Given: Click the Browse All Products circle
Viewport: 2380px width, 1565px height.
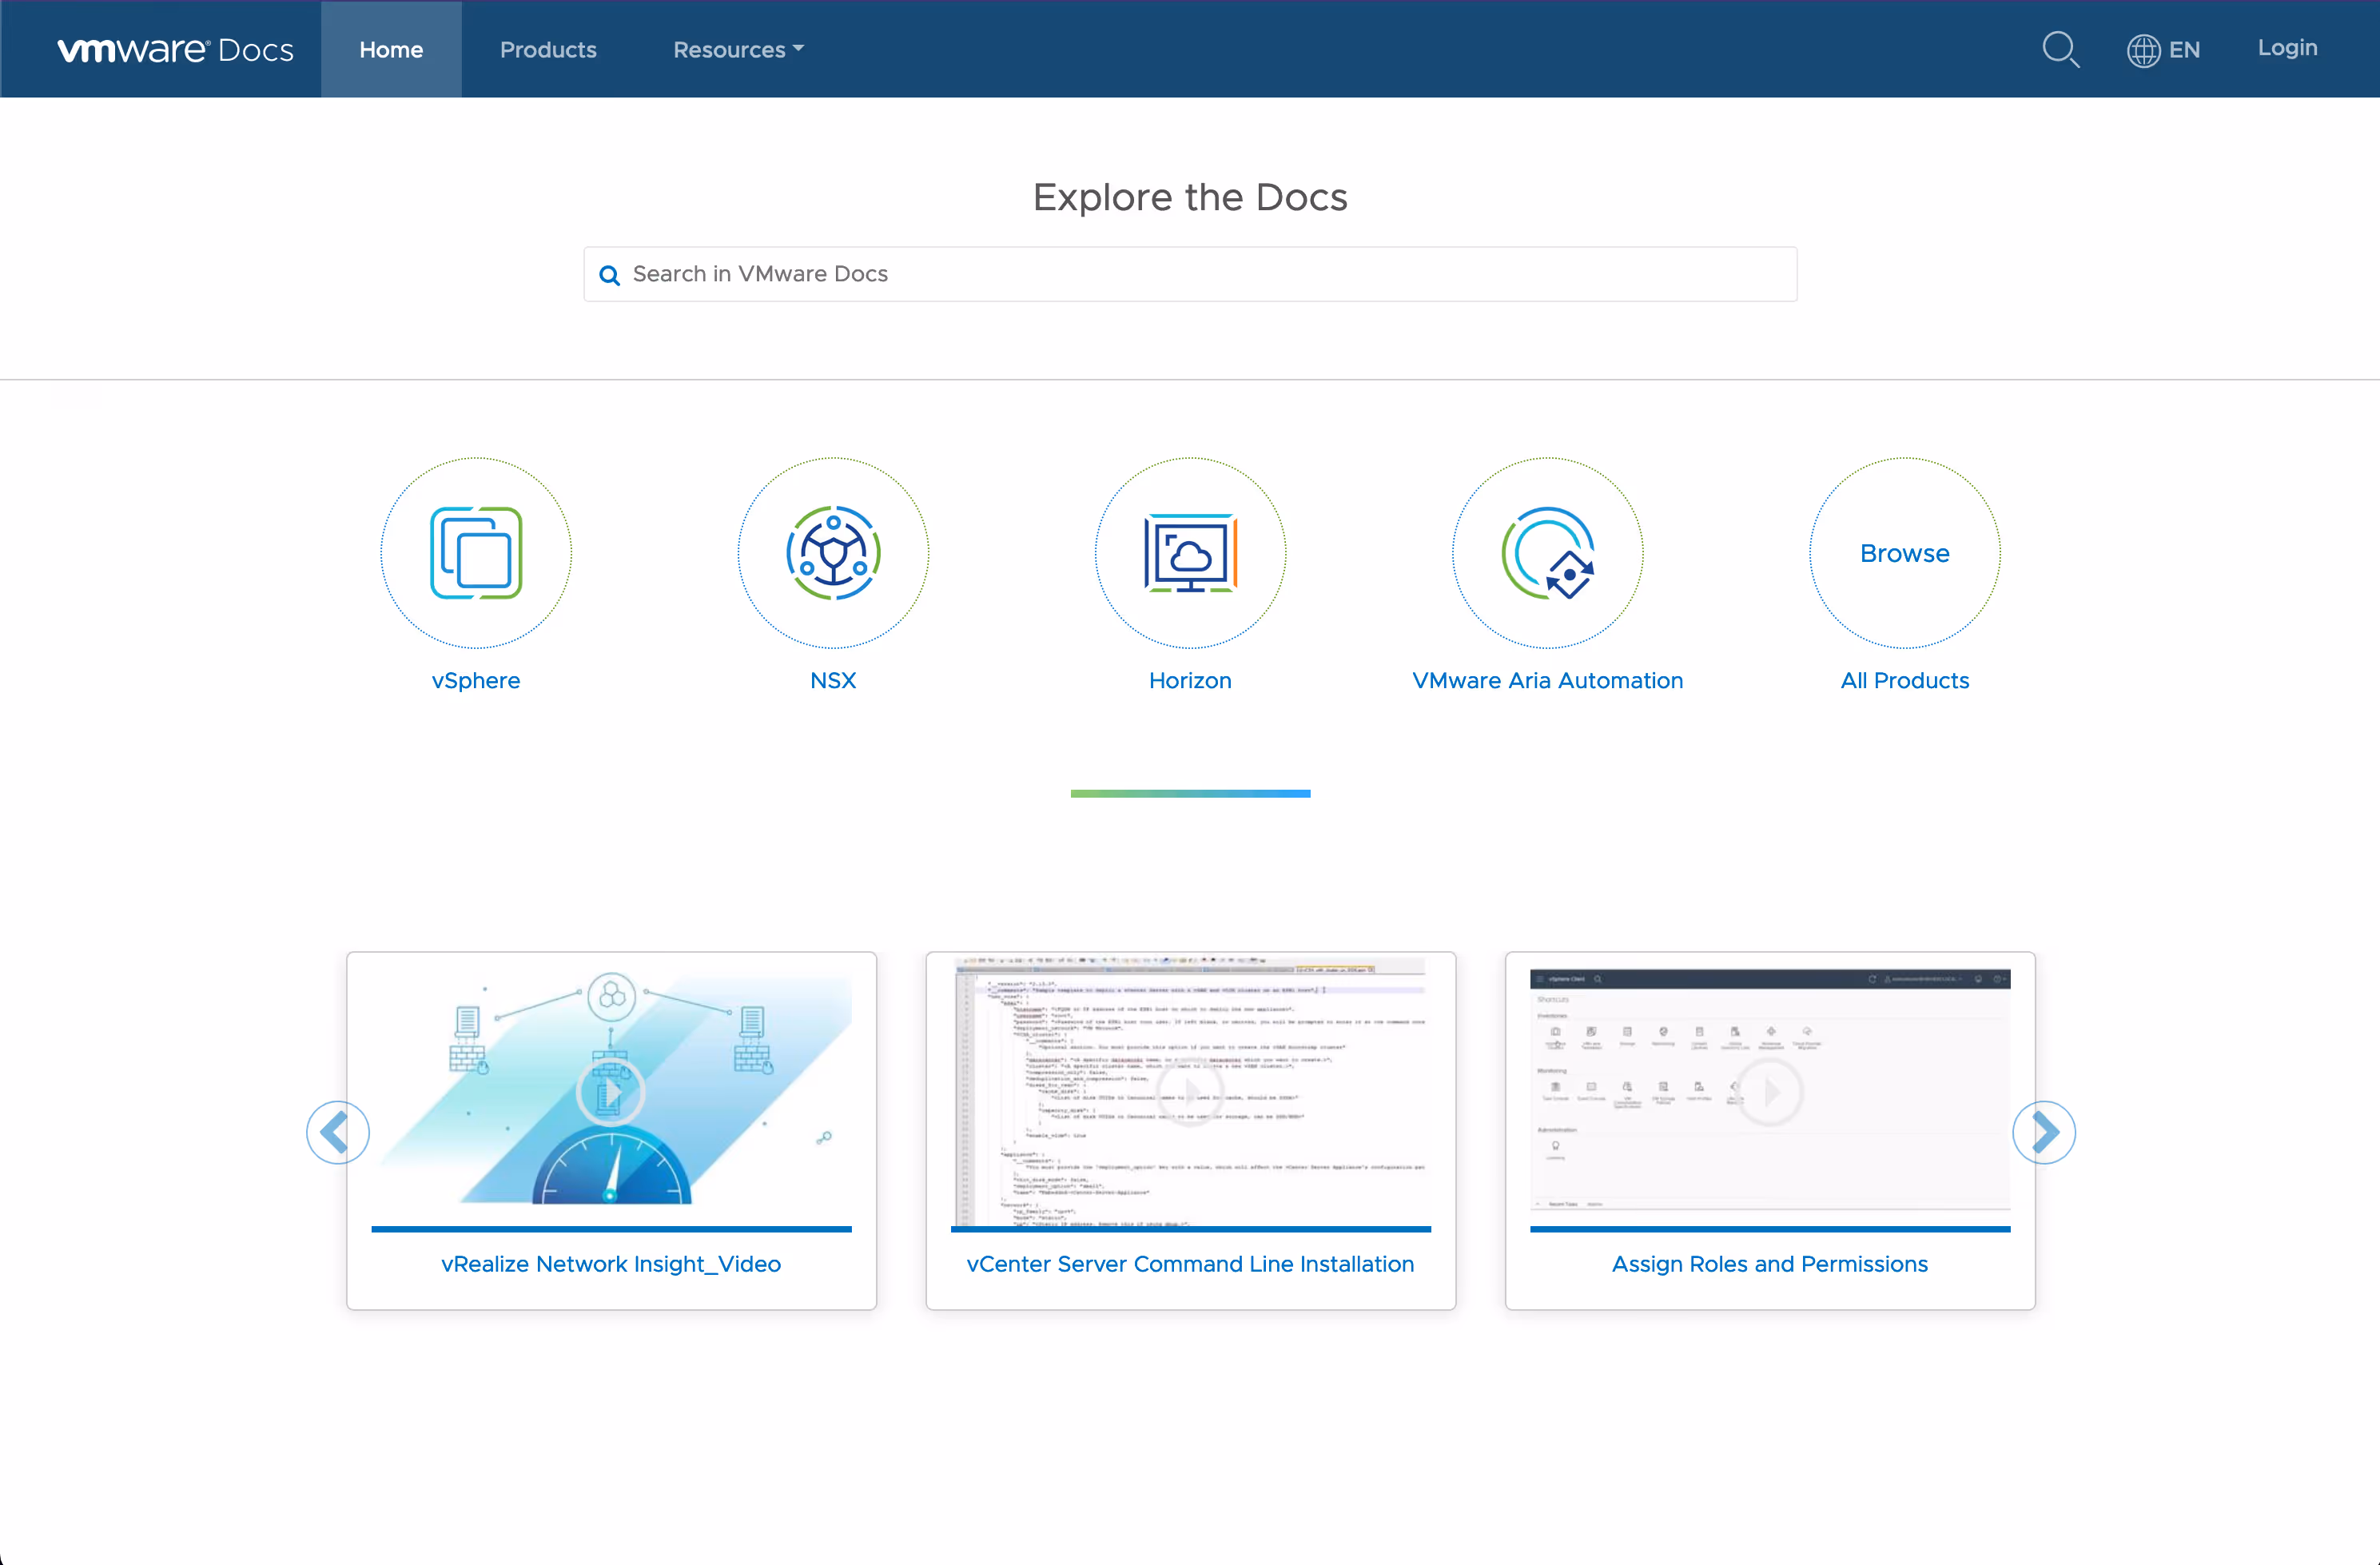Looking at the screenshot, I should (x=1904, y=553).
